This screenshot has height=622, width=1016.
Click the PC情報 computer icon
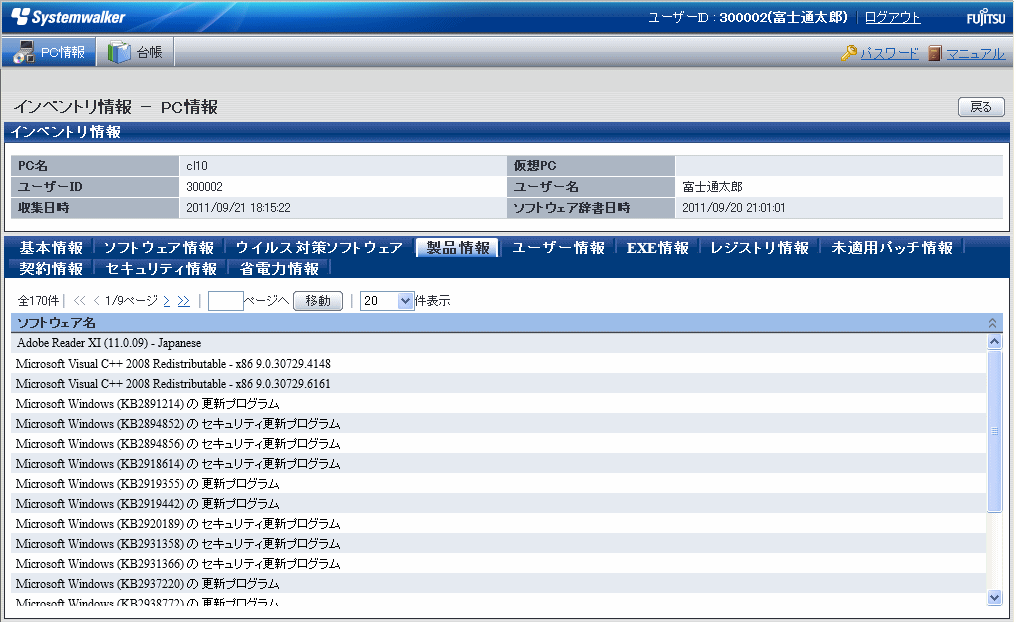click(23, 52)
